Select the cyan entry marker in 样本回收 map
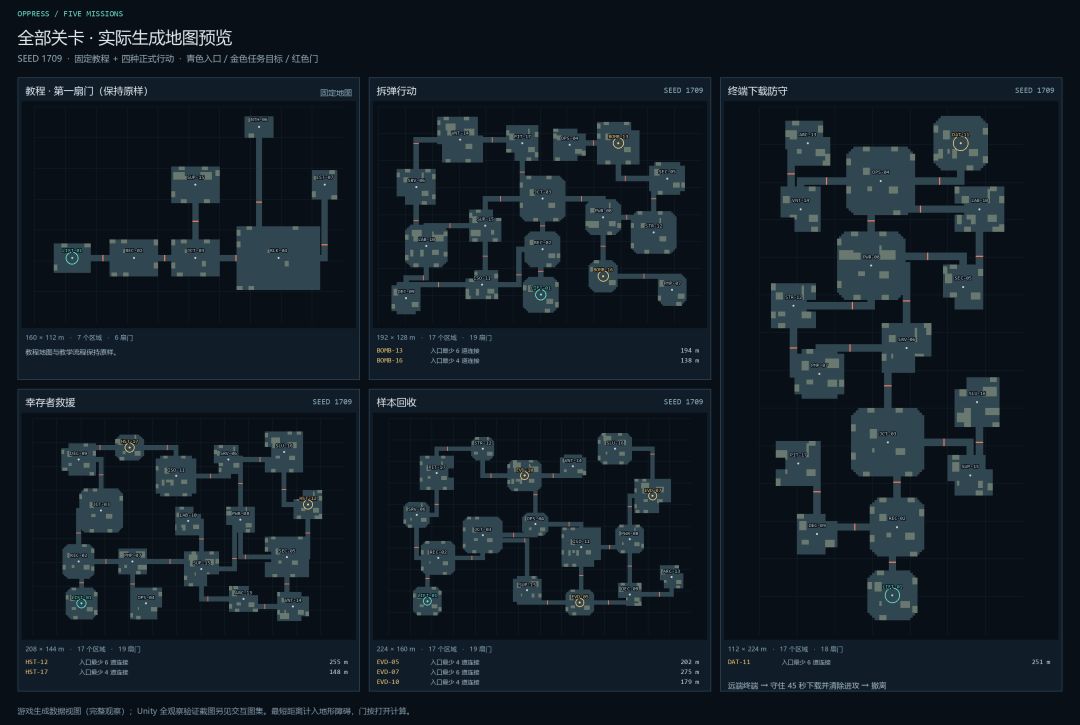Screen dimensions: 1080x725 (427, 601)
